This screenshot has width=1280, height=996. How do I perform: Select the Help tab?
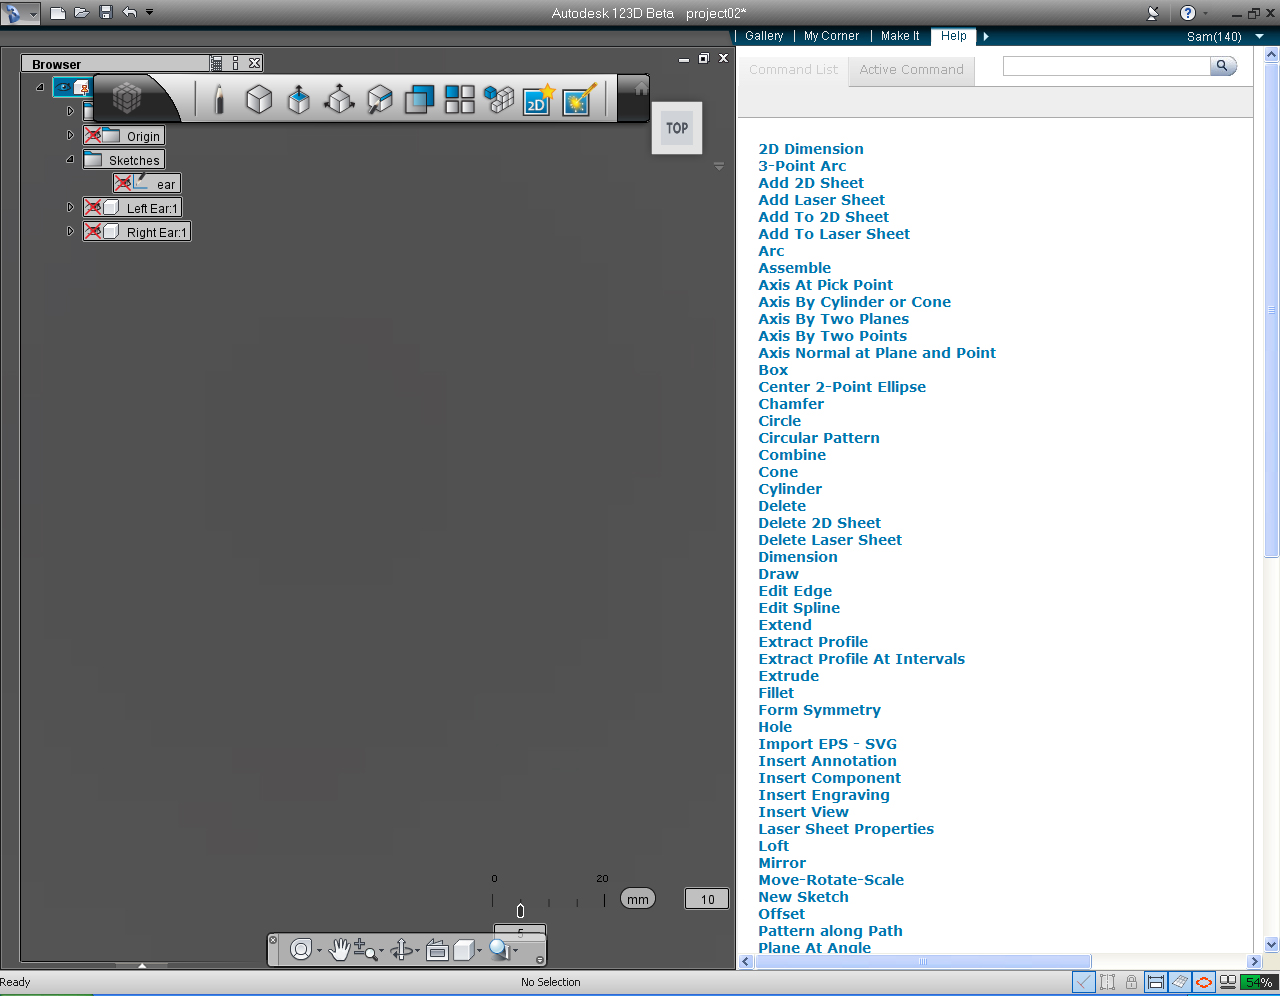click(954, 36)
